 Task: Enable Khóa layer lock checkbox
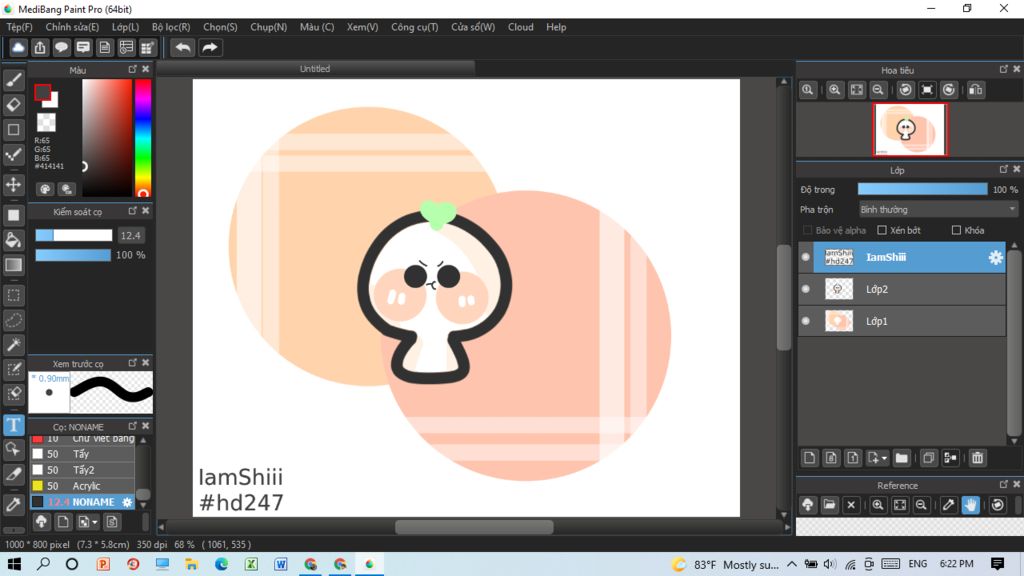click(956, 231)
